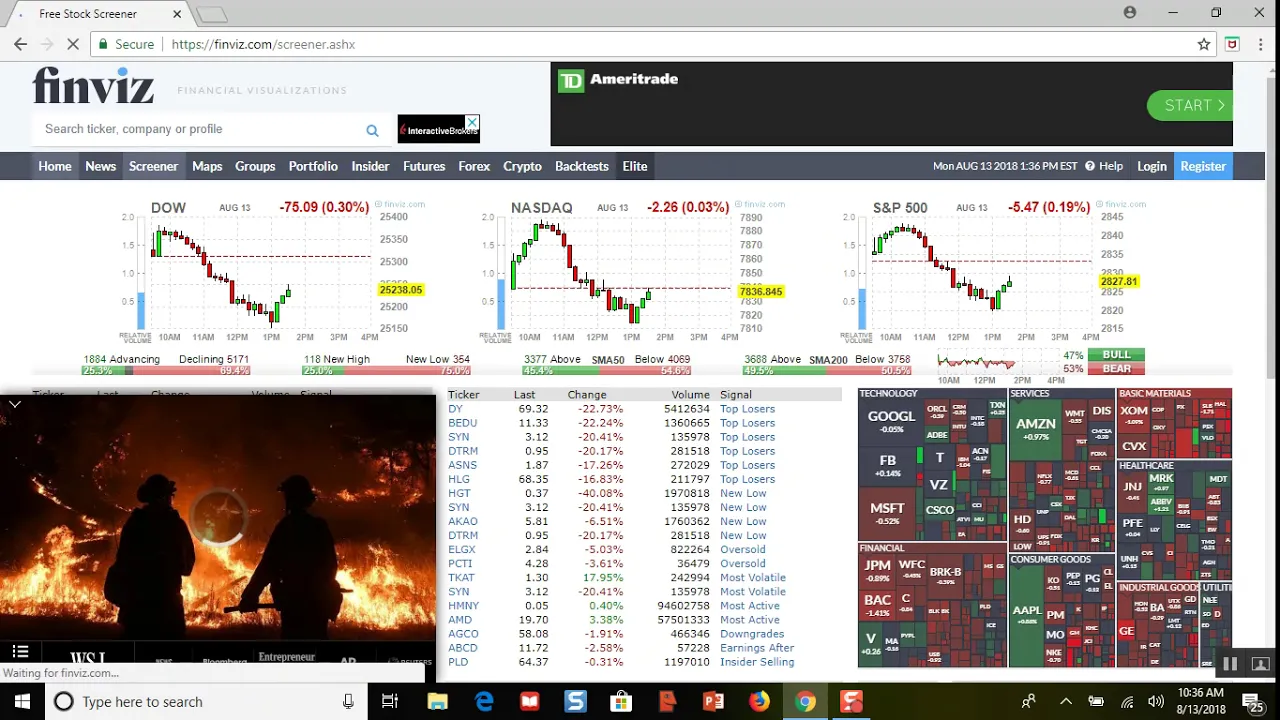Launch Microsoft Edge from the taskbar
Viewport: 1280px width, 720px height.
[484, 702]
